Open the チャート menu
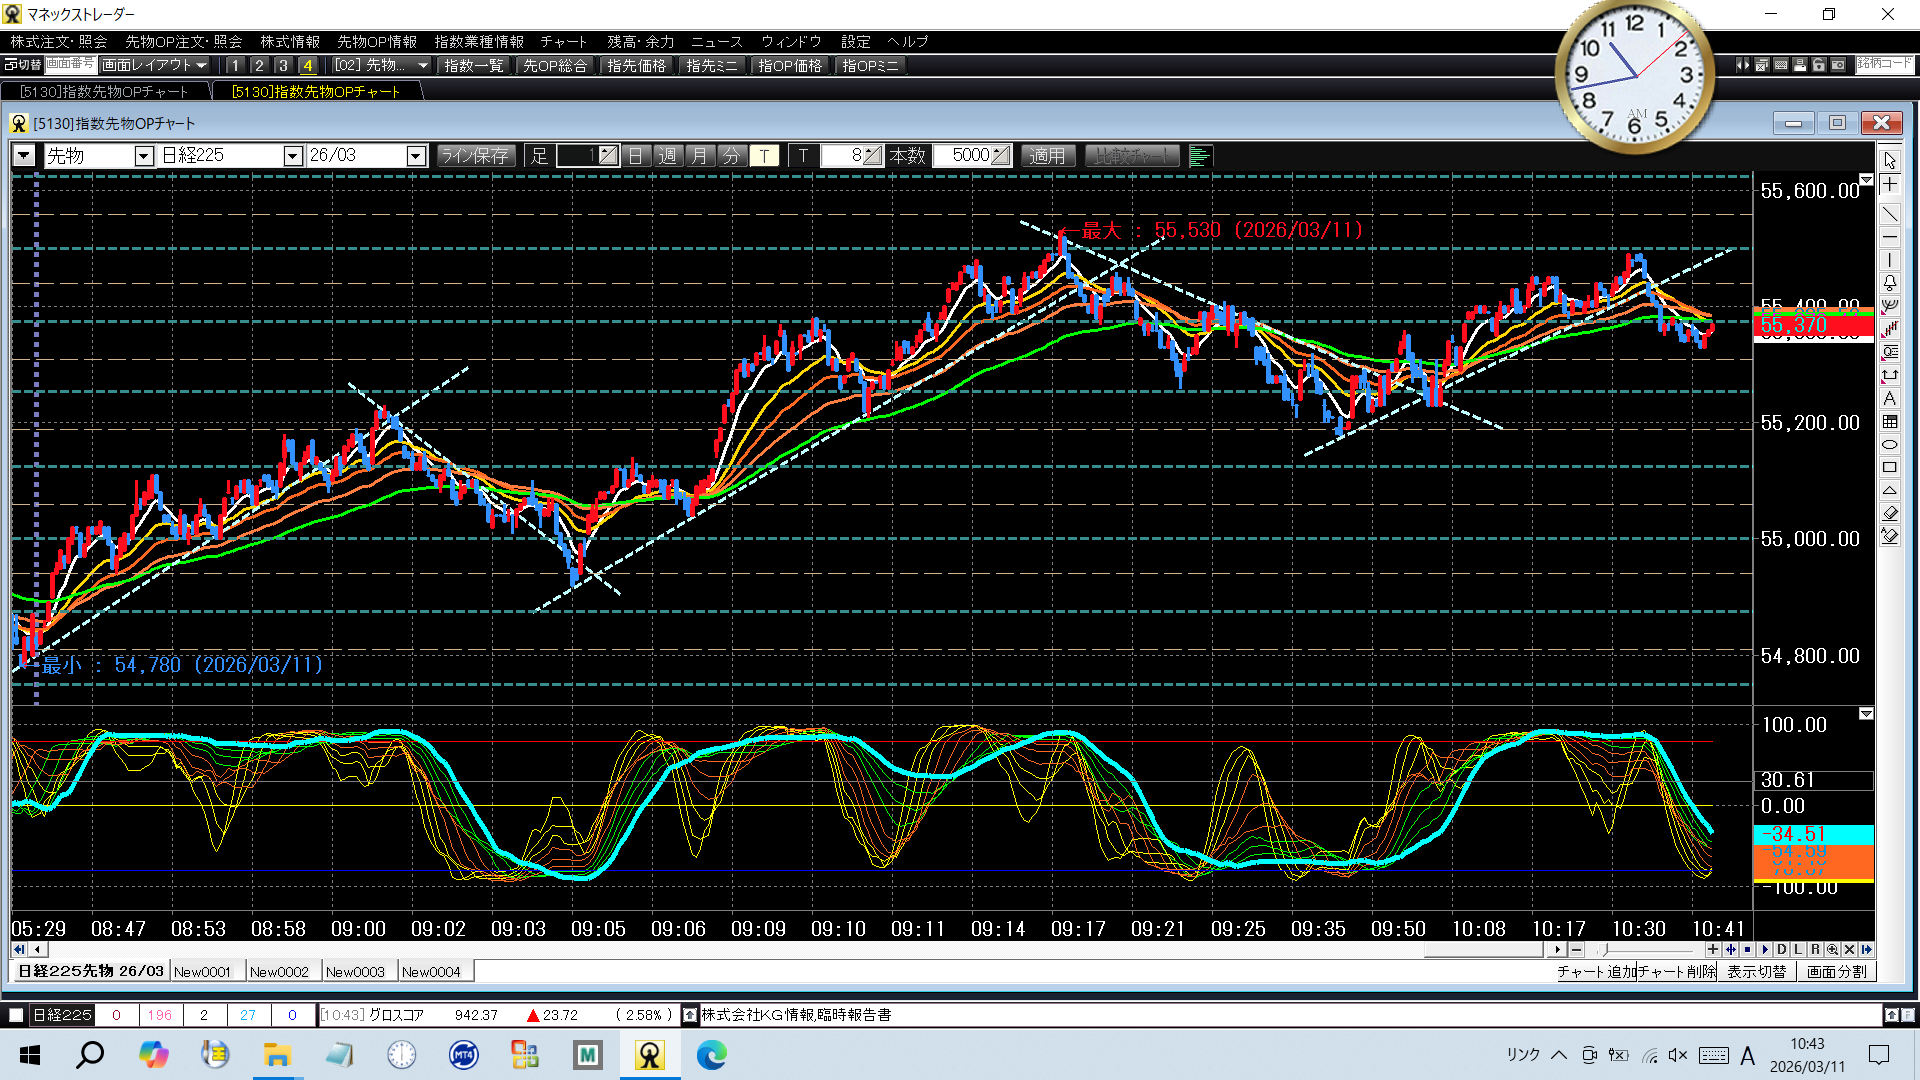This screenshot has height=1080, width=1920. [x=563, y=41]
